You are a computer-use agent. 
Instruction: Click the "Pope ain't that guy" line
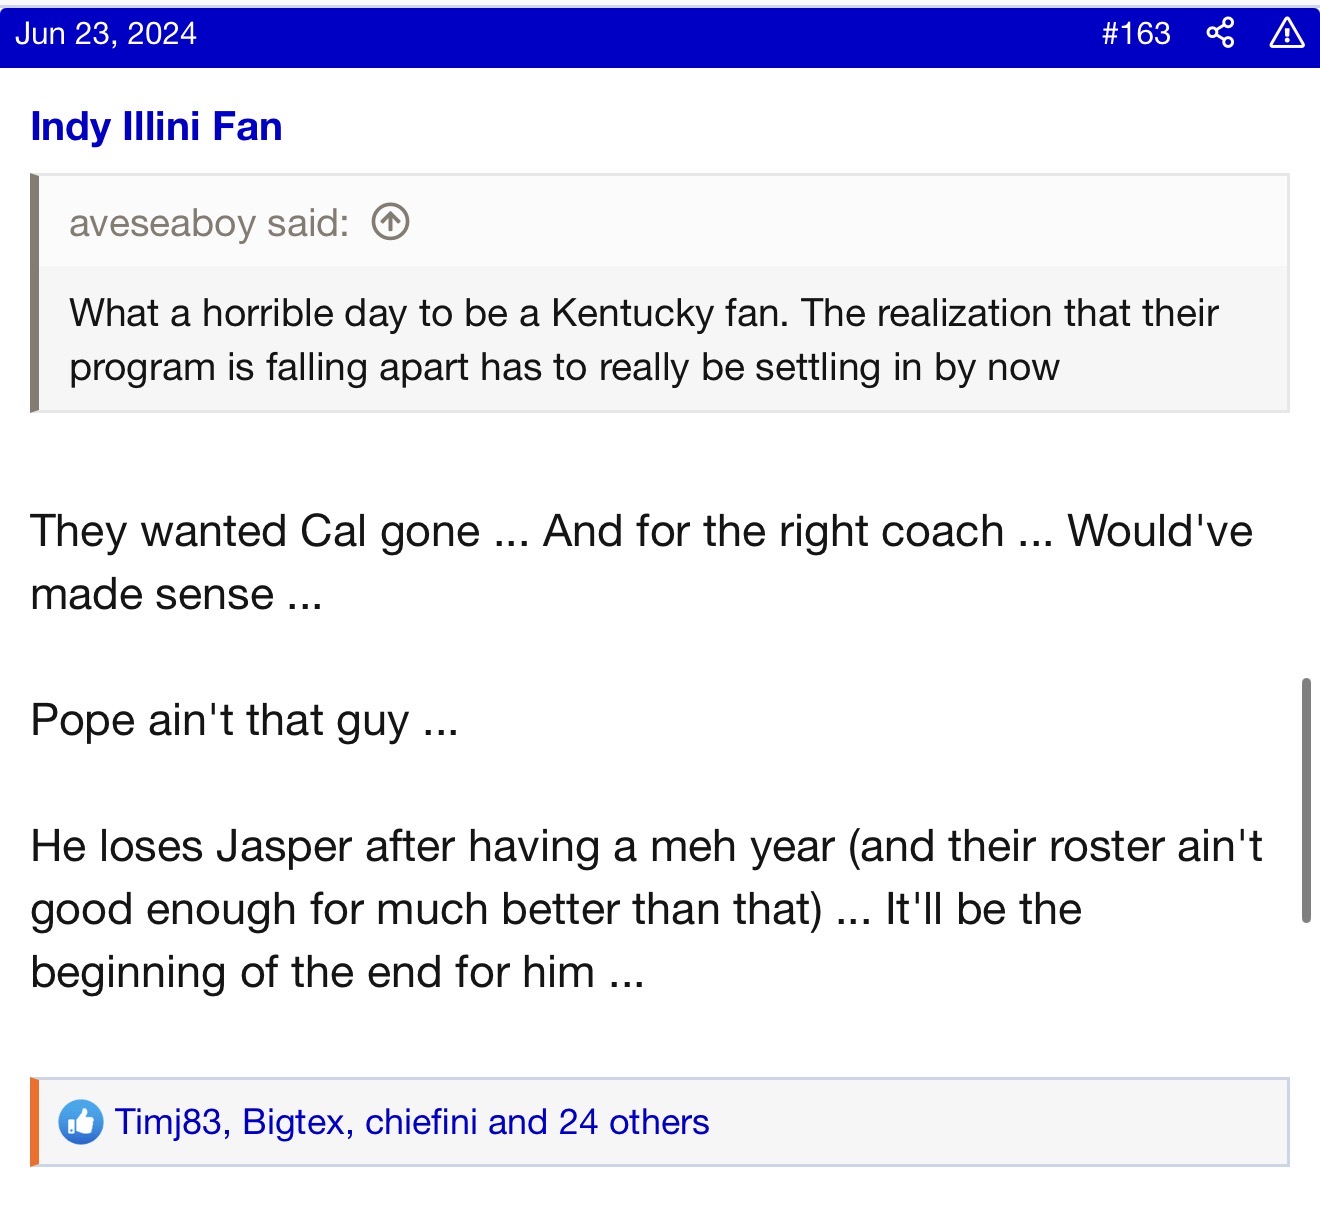click(244, 720)
